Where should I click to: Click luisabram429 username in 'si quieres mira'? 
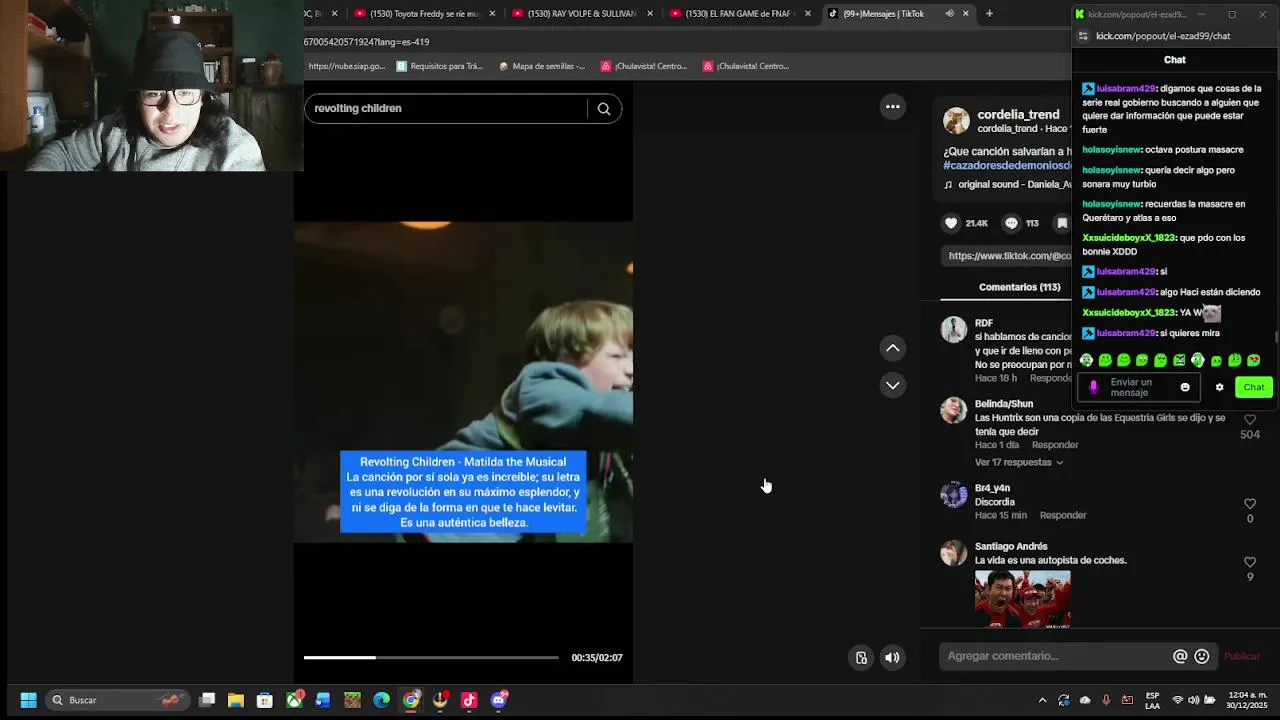(1126, 333)
